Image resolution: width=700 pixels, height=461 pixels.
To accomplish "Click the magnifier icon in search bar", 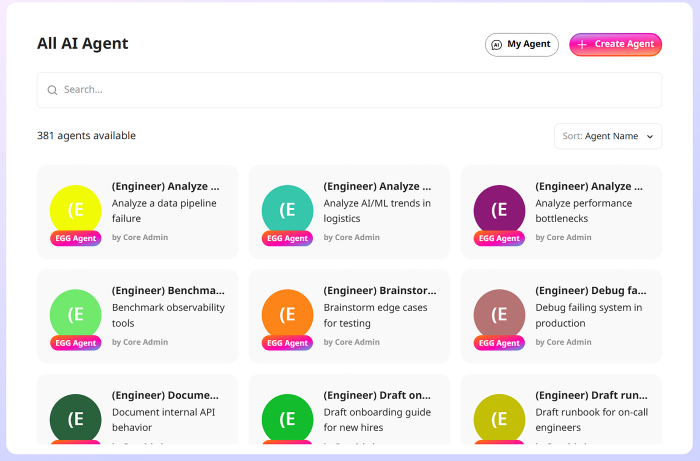I will coord(52,90).
